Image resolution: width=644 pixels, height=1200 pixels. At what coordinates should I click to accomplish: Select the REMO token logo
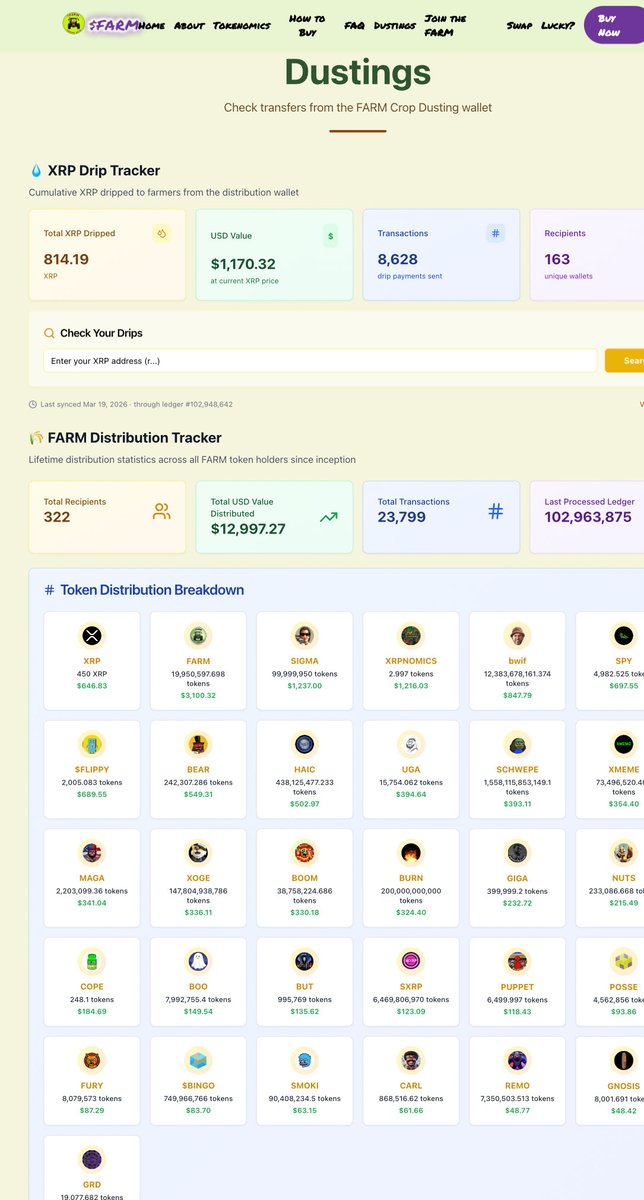517,1060
